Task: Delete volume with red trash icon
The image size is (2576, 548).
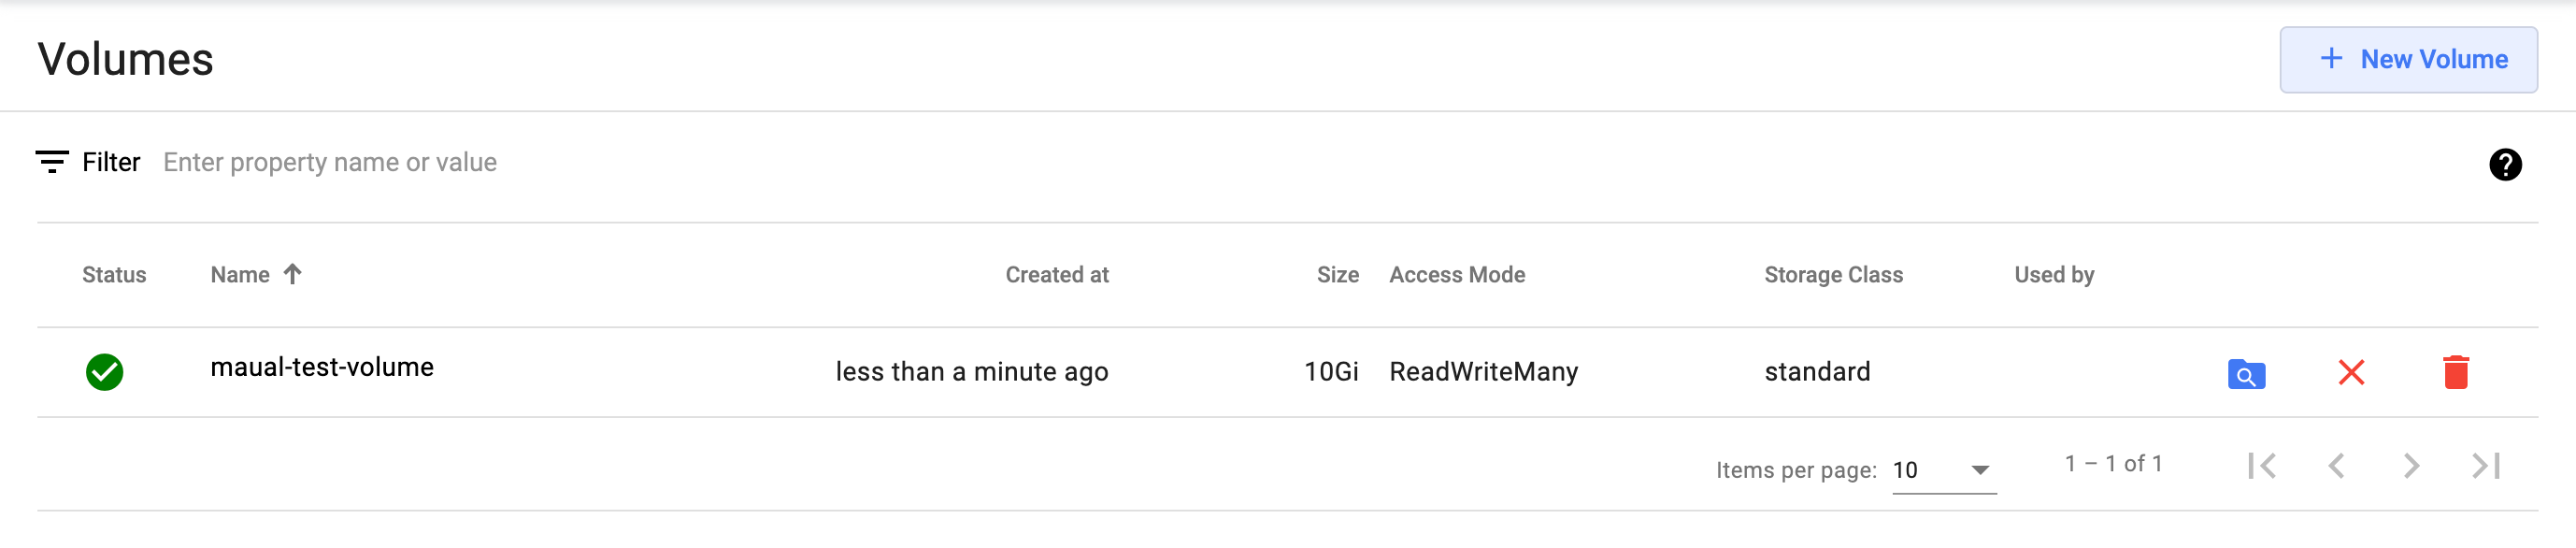Action: [2455, 373]
